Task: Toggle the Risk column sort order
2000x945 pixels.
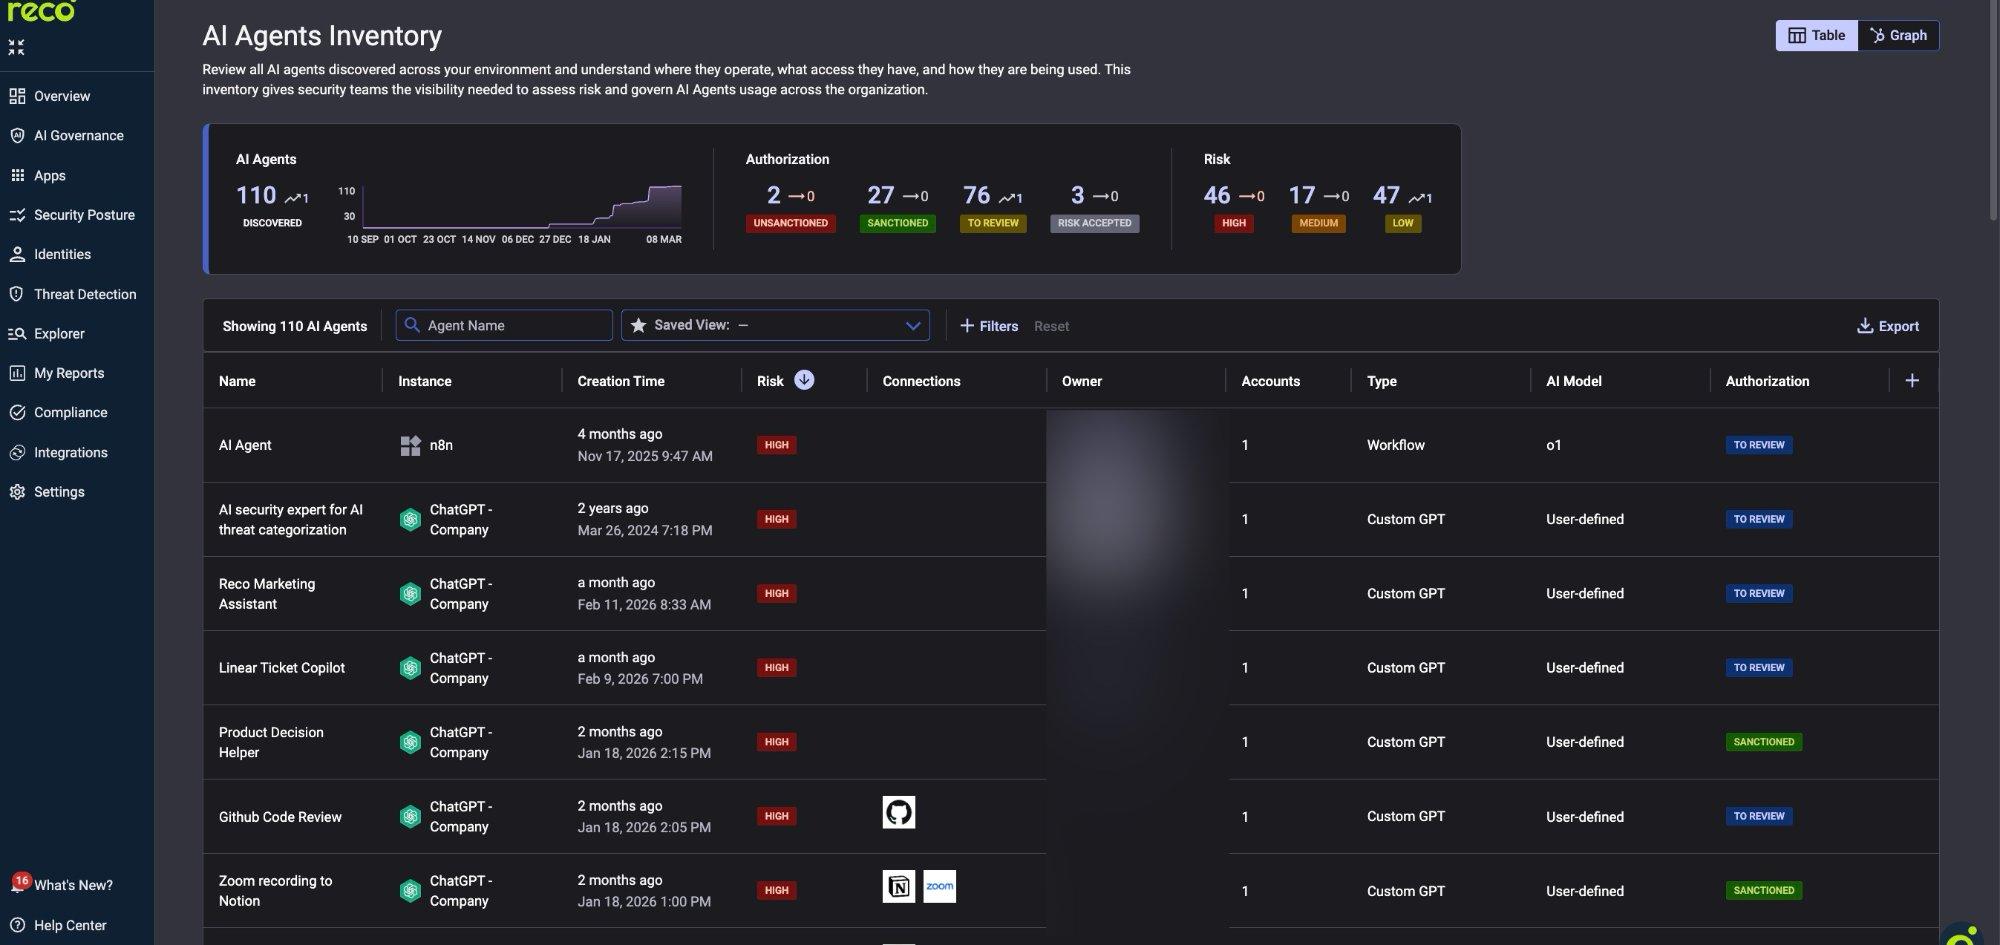Action: click(x=804, y=380)
